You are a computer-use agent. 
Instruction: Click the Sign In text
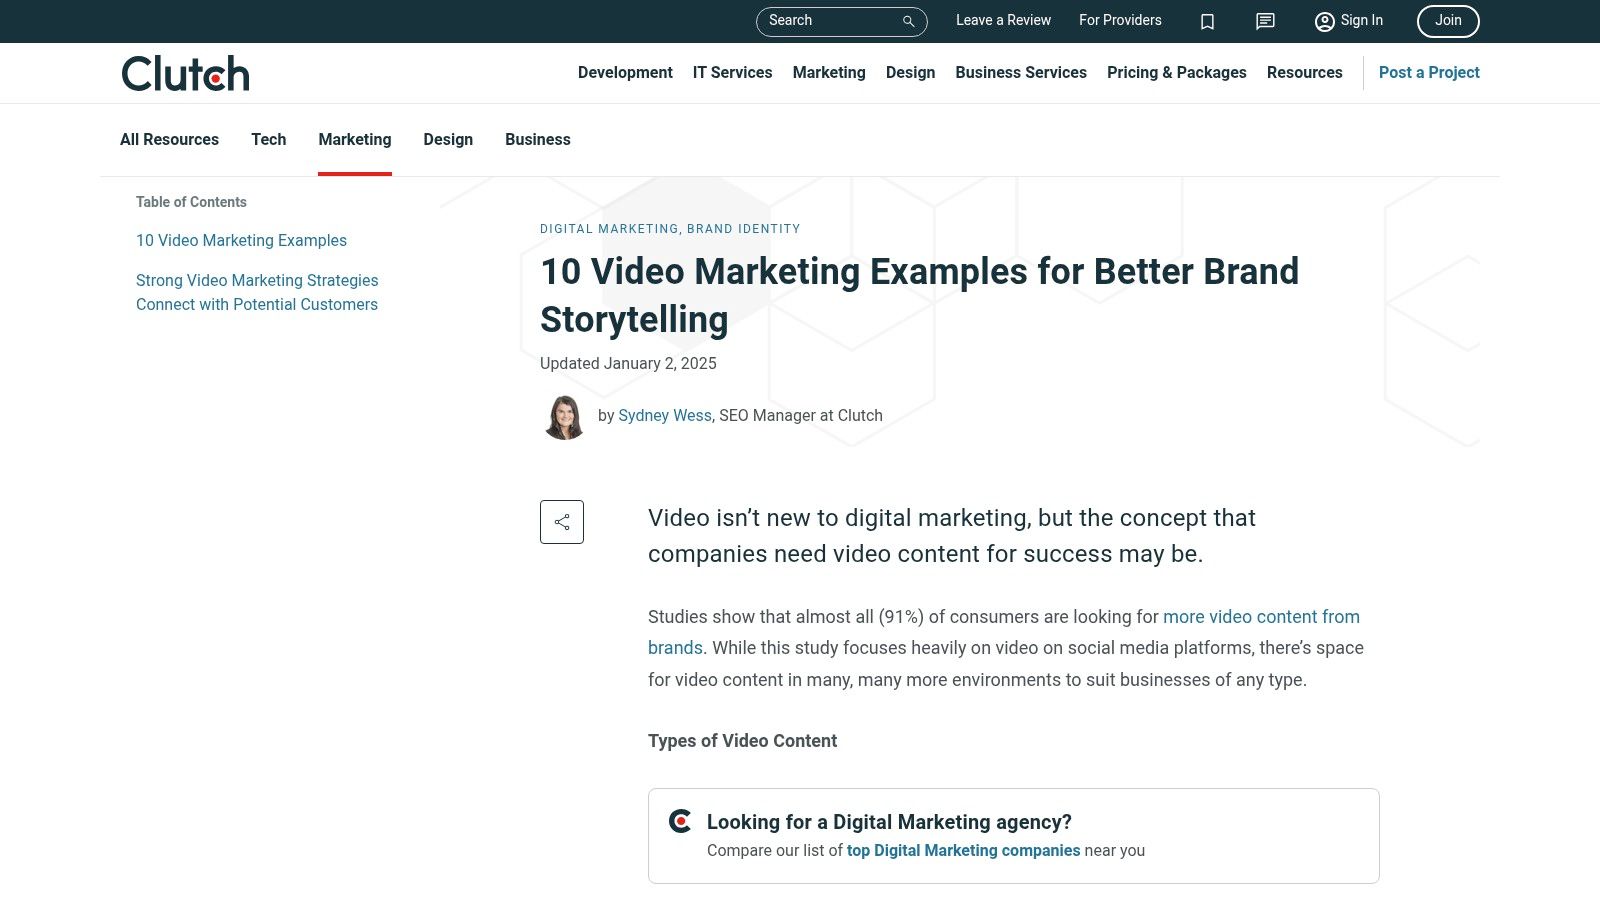coord(1361,20)
